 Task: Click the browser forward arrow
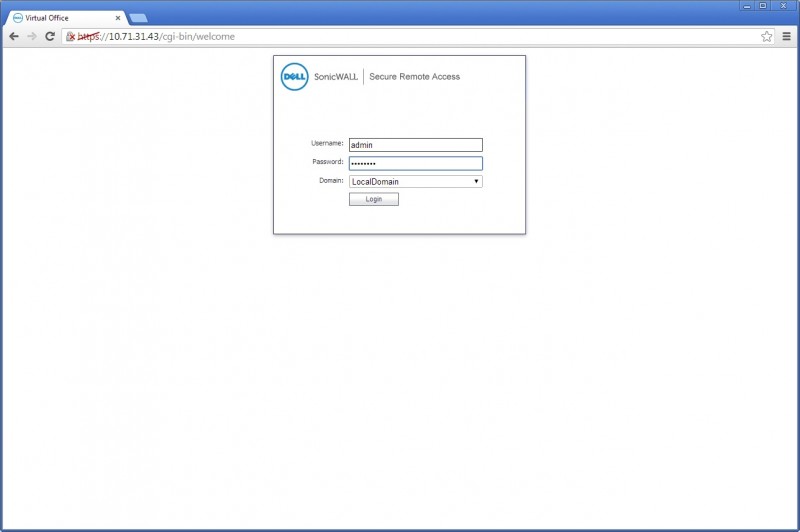tap(32, 36)
